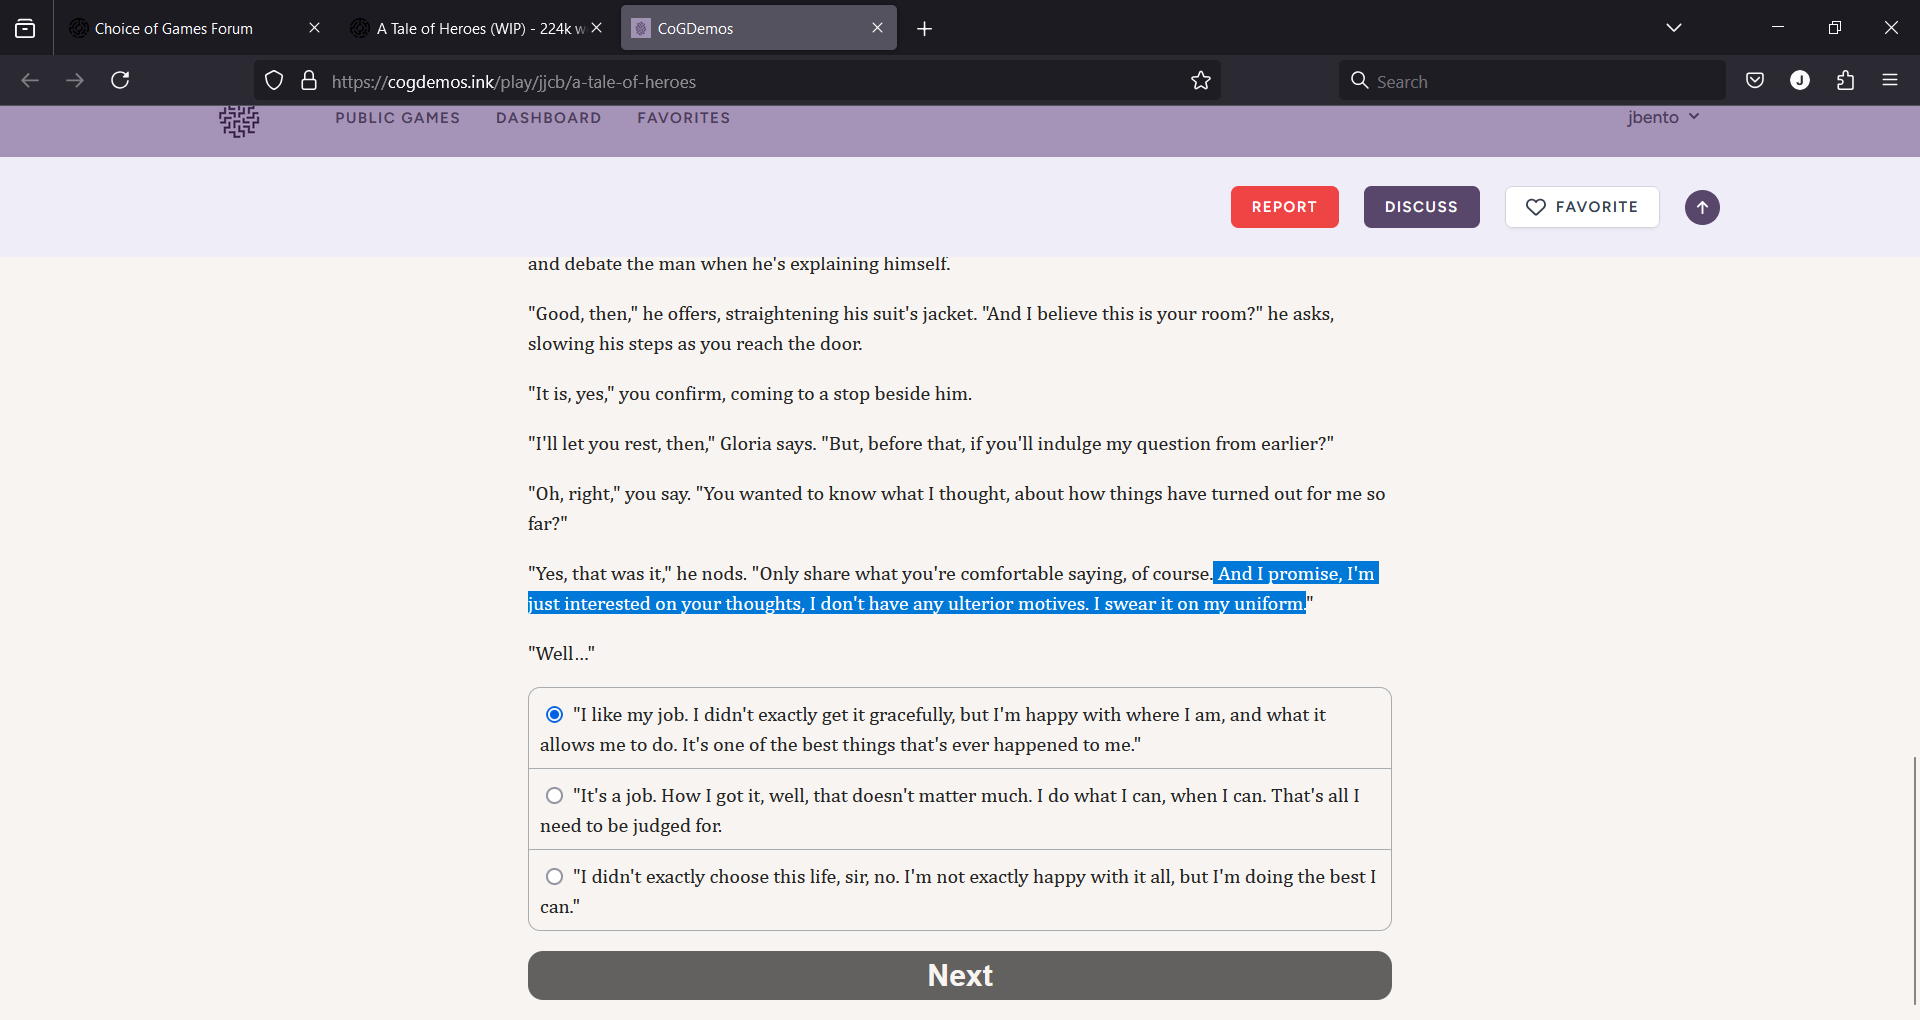The height and width of the screenshot is (1020, 1920).
Task: Click the heart icon on Favorite
Action: (1536, 207)
